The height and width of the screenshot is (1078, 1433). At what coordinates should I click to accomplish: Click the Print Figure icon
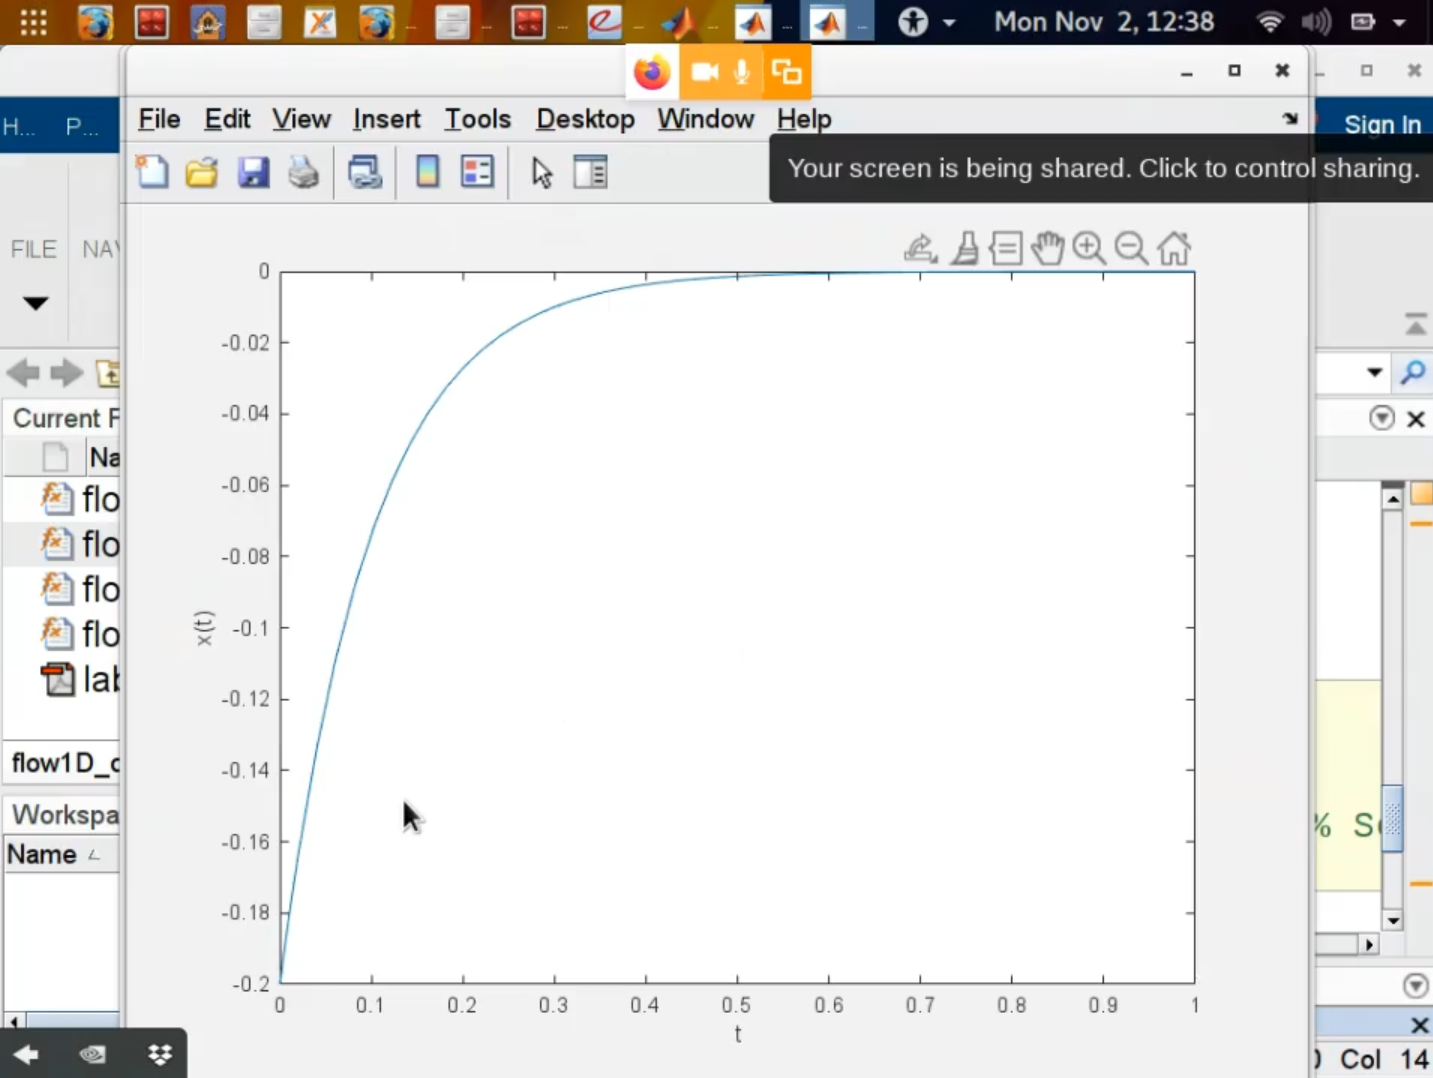304,172
